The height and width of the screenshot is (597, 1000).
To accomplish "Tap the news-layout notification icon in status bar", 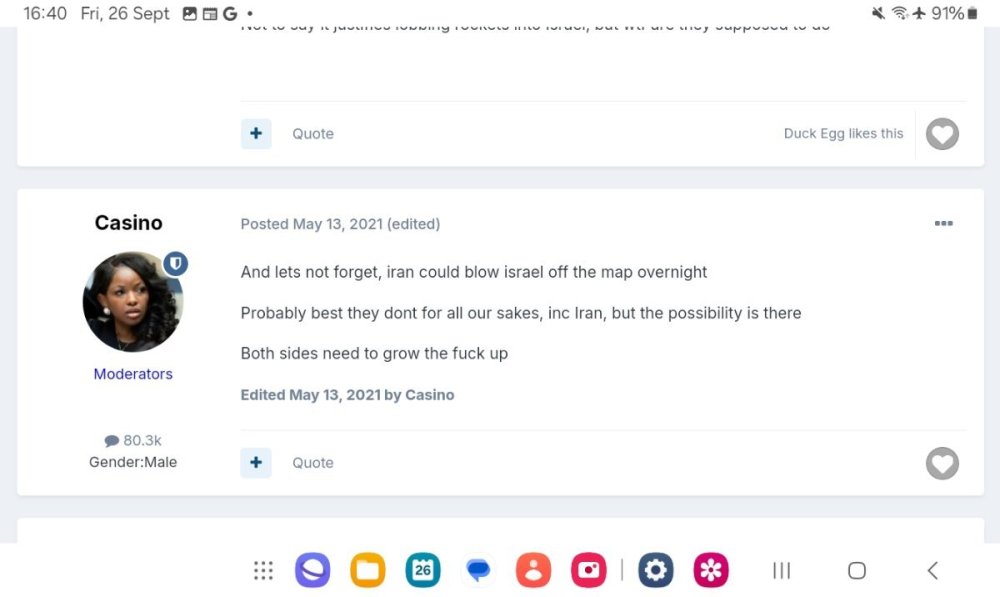I will [x=210, y=13].
